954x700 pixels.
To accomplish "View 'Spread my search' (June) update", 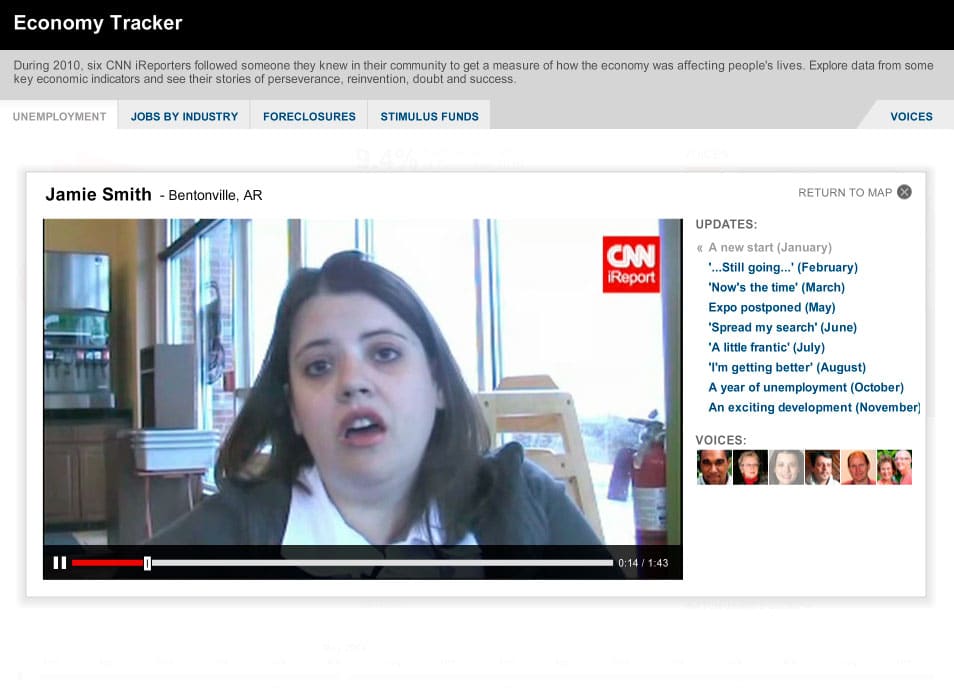I will click(782, 328).
